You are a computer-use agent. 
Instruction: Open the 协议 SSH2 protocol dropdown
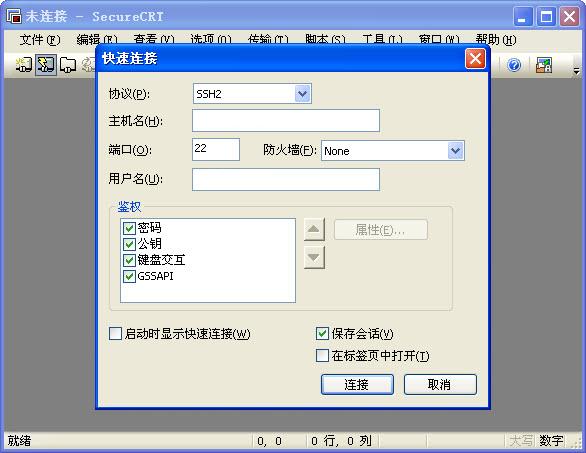click(302, 94)
